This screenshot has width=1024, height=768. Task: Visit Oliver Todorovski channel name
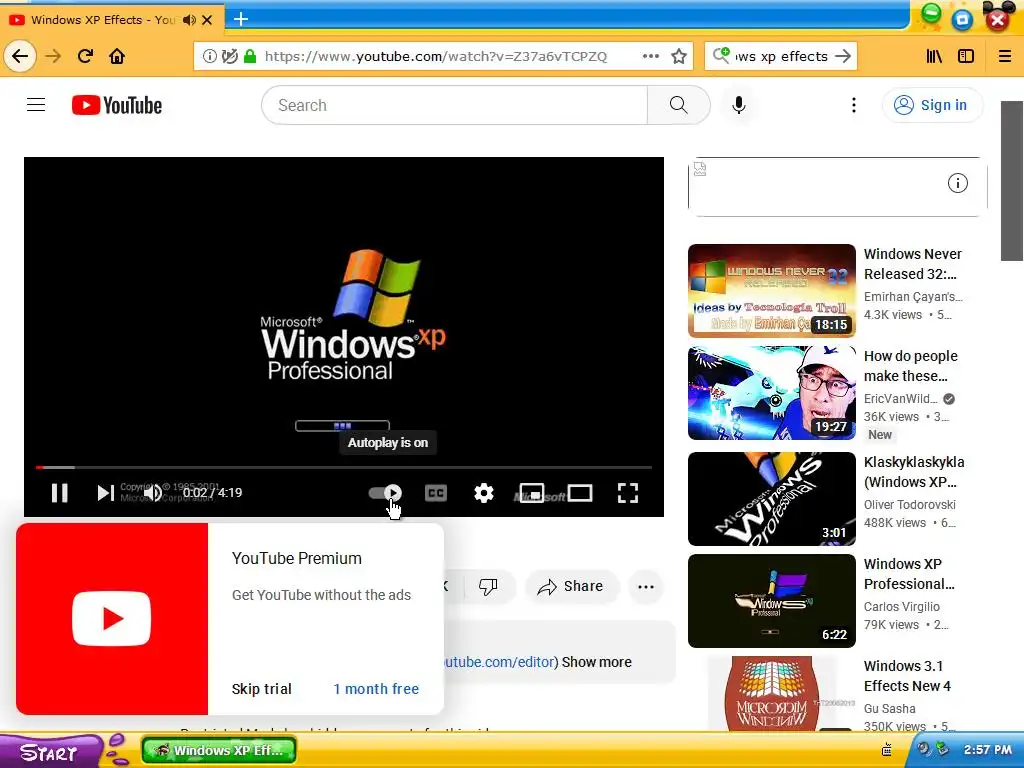910,504
